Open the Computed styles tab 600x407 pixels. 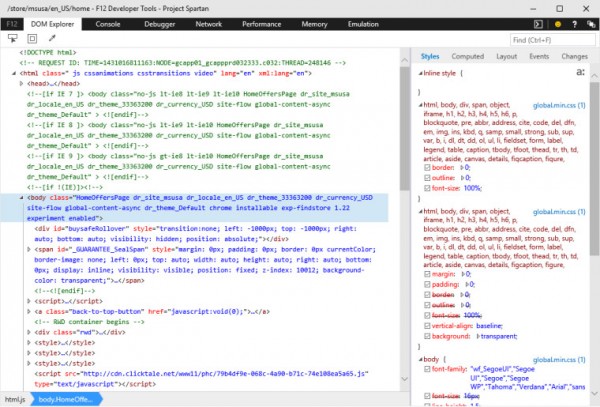pos(467,57)
